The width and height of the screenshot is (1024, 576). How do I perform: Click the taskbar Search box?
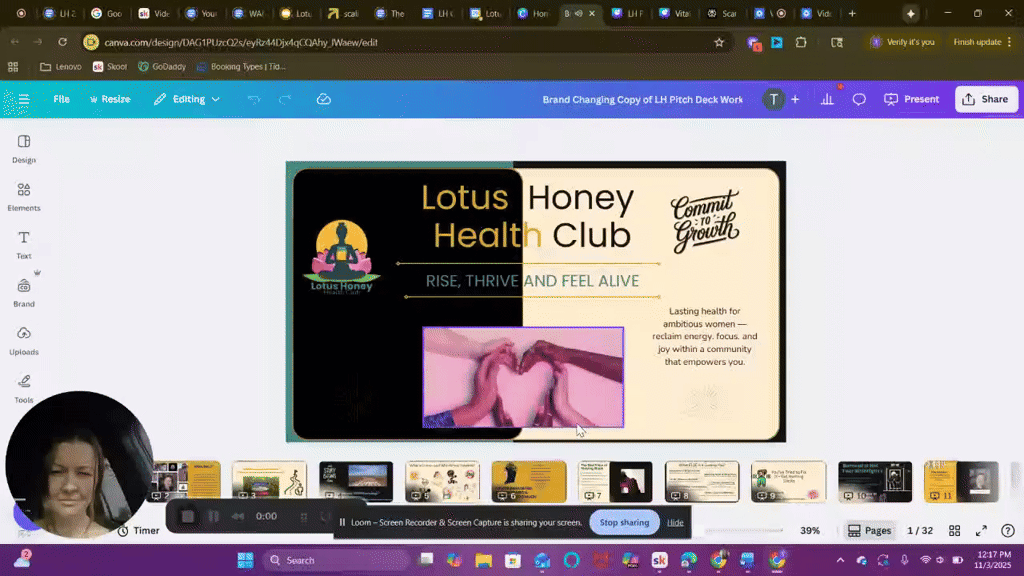(337, 560)
